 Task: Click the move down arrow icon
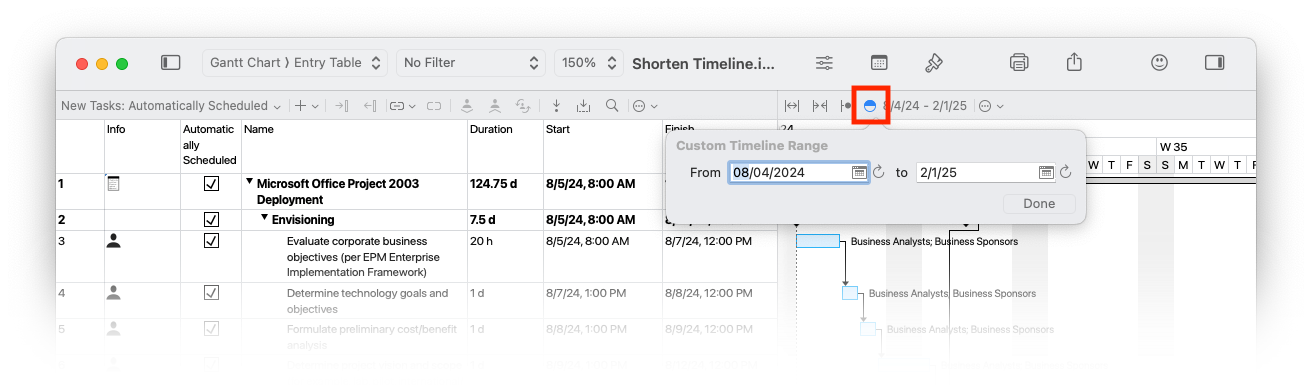point(556,105)
